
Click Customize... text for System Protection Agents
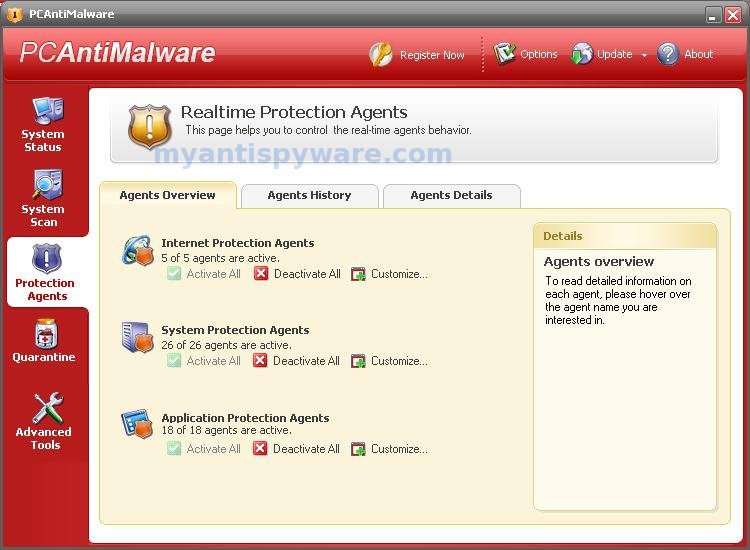point(399,361)
